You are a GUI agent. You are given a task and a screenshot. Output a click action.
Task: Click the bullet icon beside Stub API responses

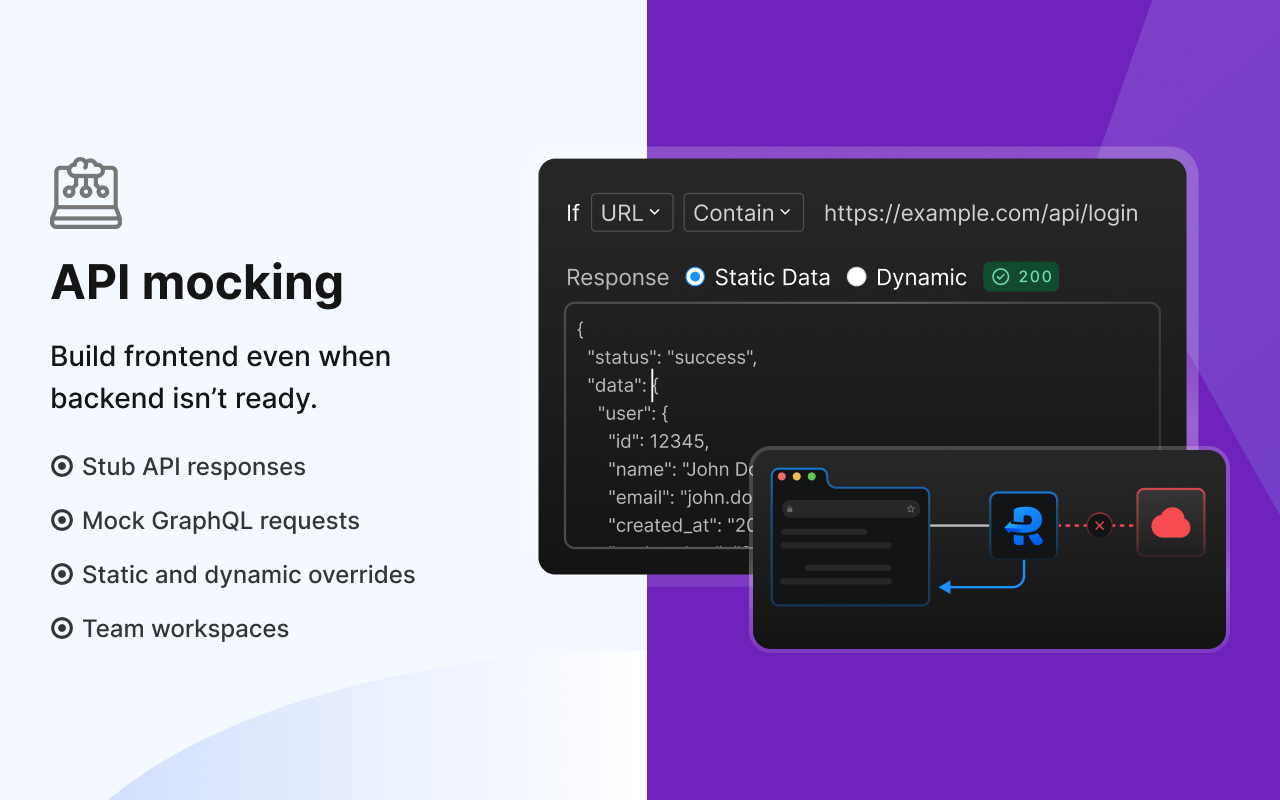[61, 466]
